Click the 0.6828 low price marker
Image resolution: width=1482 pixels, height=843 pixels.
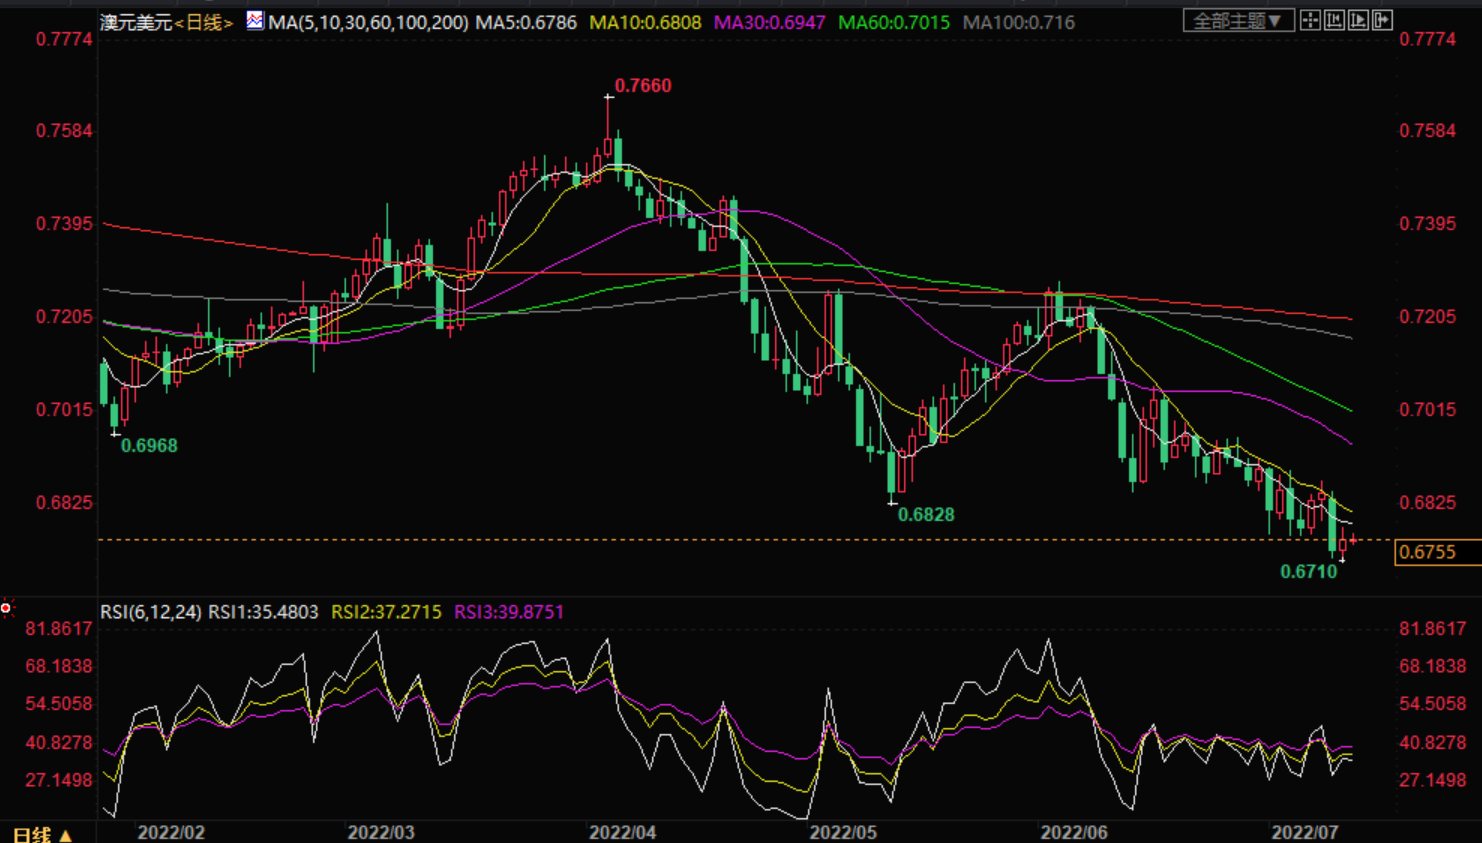pos(926,515)
